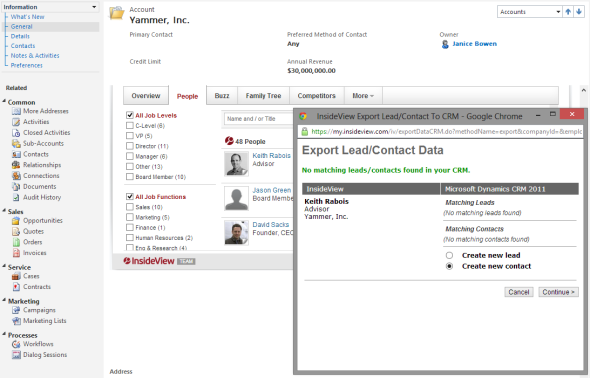590x378 pixels.
Task: Click the Cancel button in export dialog
Action: [519, 292]
